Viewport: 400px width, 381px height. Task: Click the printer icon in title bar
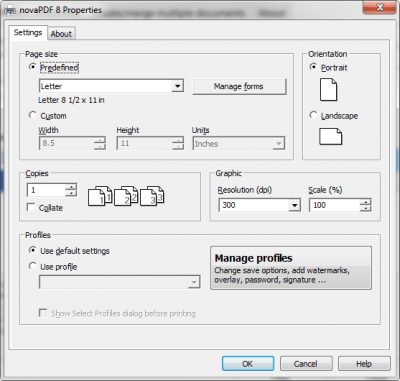(9, 10)
